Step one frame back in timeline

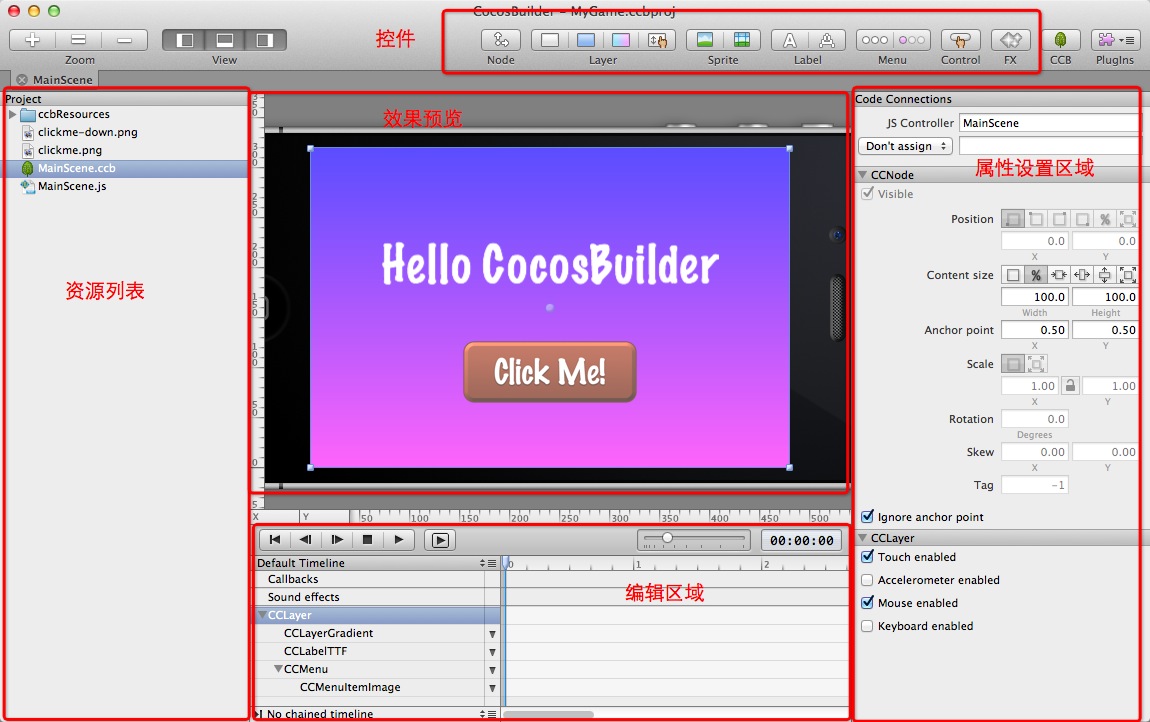click(x=306, y=540)
